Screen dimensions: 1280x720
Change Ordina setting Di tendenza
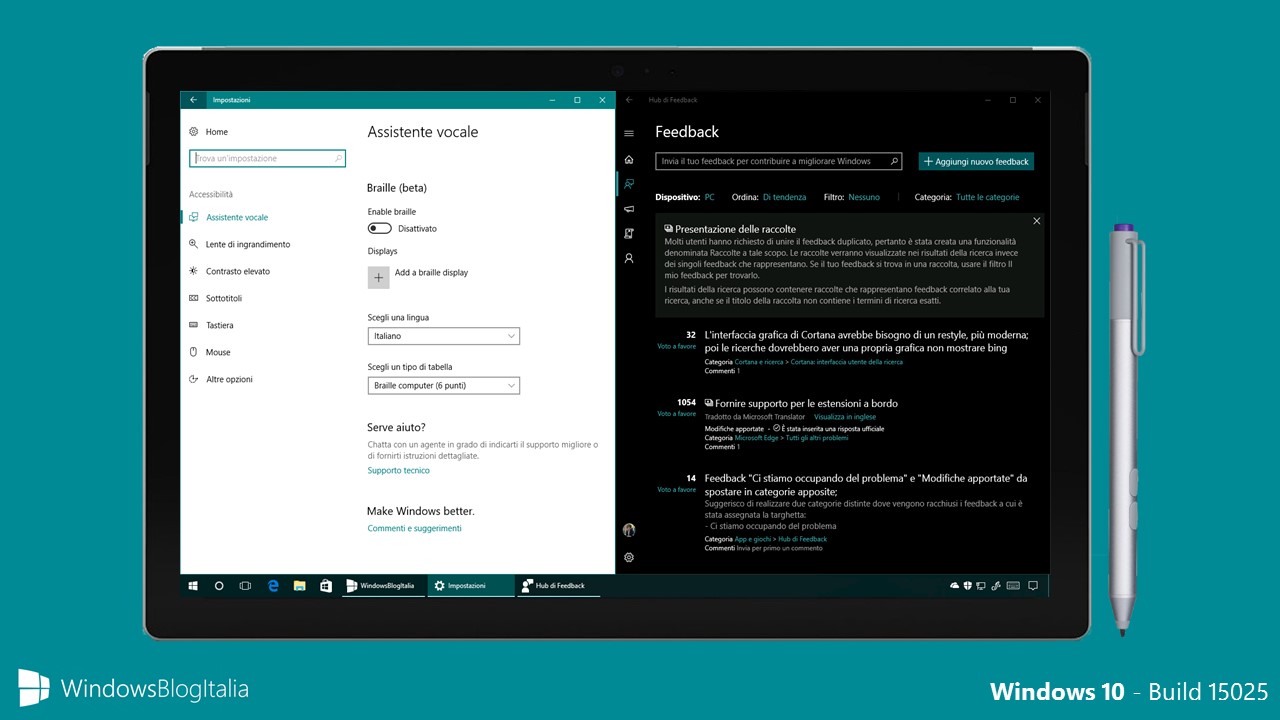784,198
